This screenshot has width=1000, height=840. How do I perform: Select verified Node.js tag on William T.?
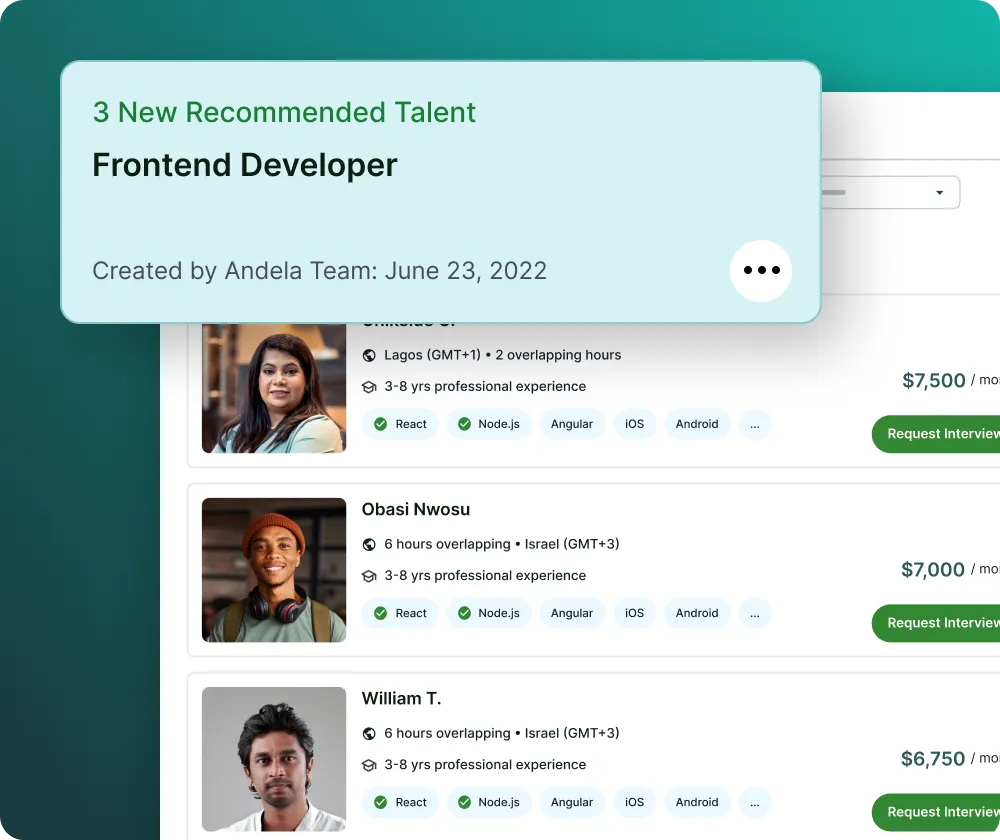(489, 802)
